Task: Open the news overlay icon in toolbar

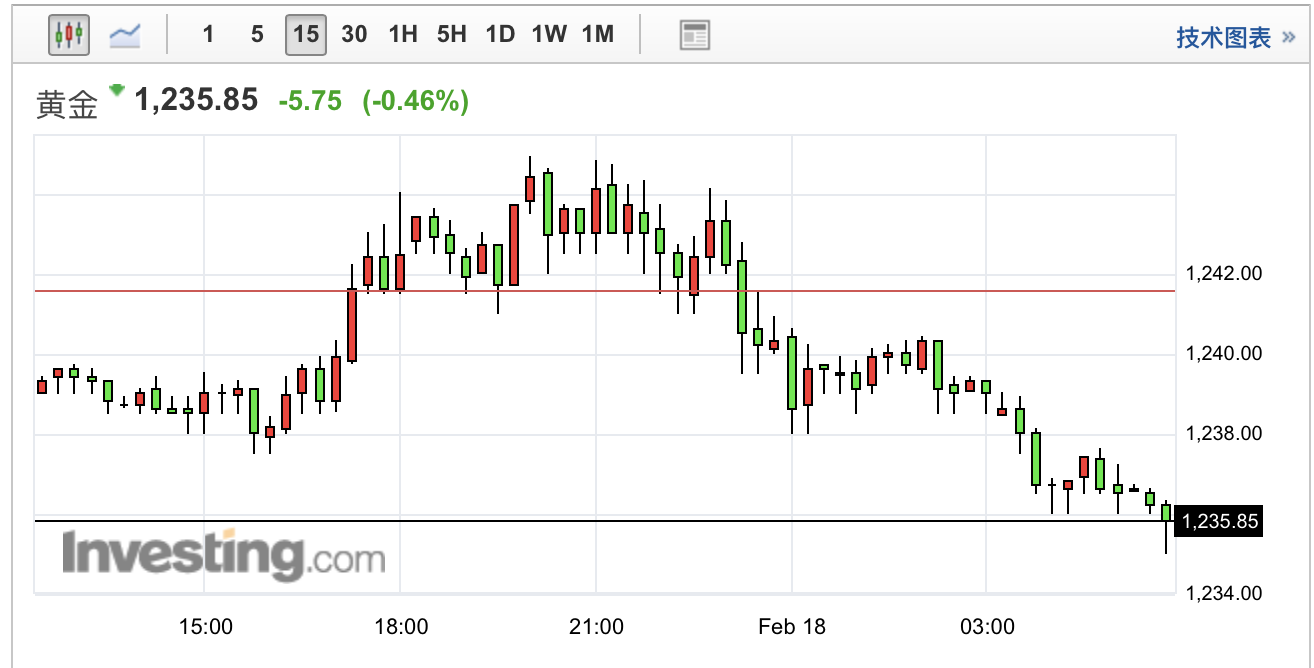Action: [694, 35]
